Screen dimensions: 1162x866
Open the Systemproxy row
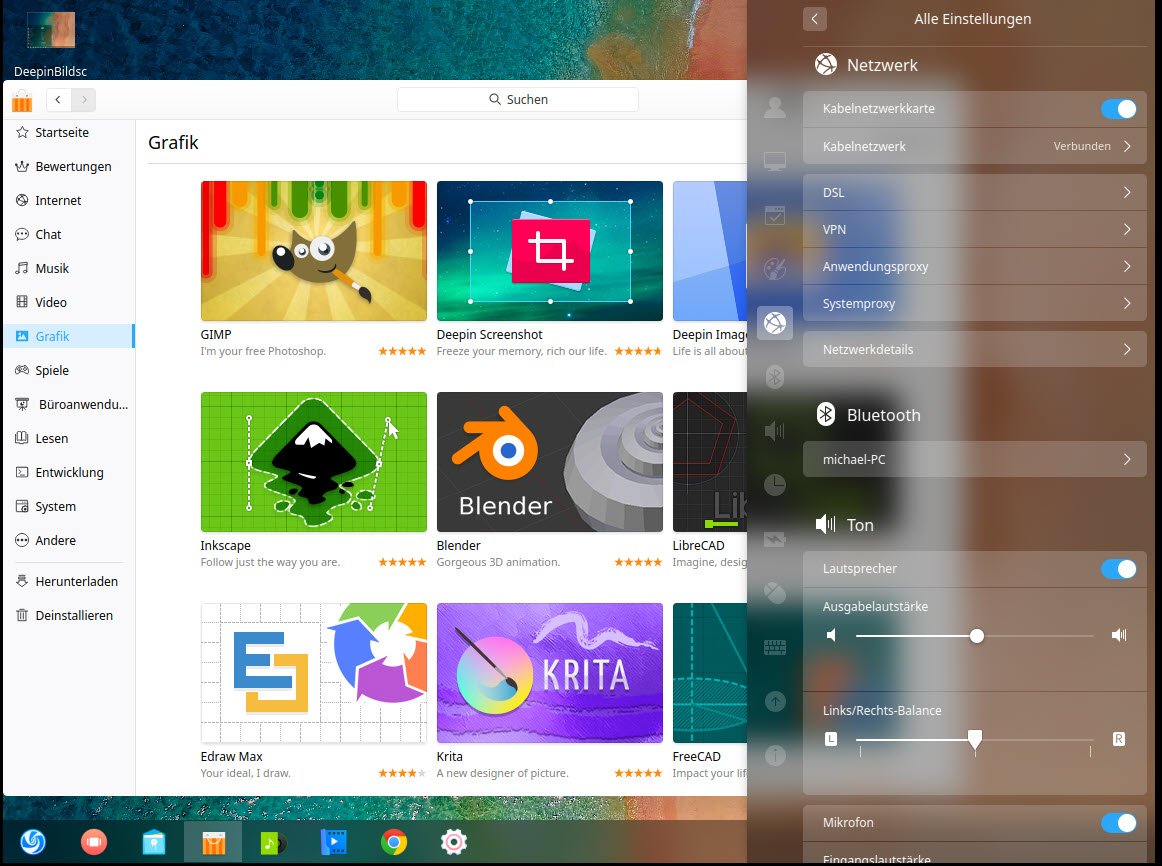pyautogui.click(x=975, y=304)
